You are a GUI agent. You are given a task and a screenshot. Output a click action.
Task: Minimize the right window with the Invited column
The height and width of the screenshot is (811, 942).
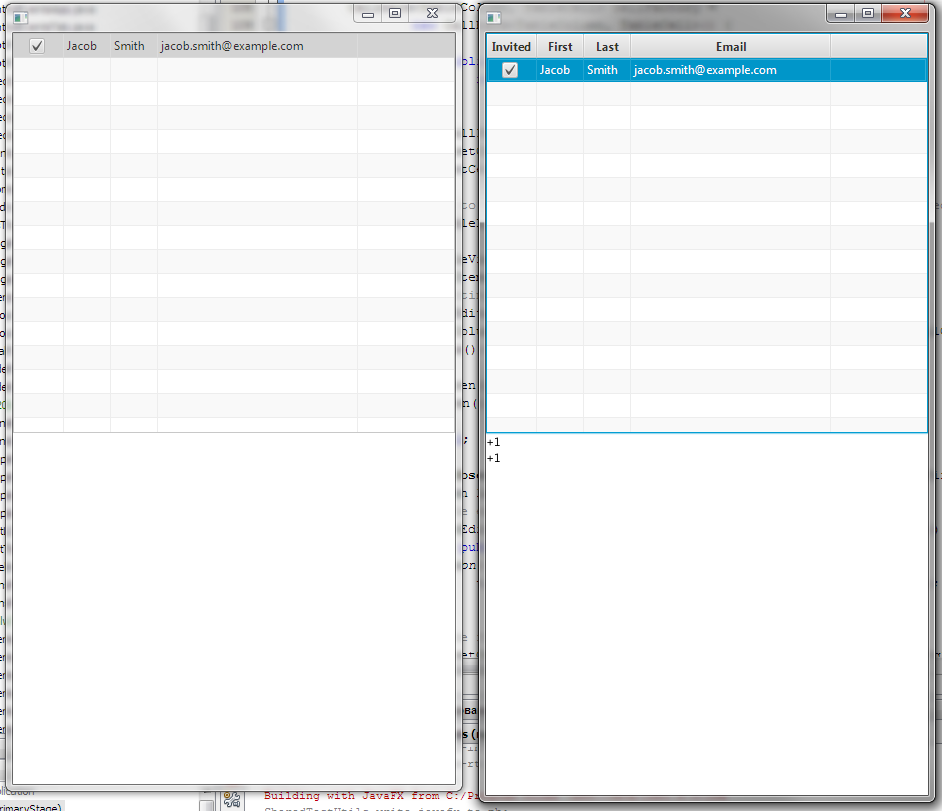(841, 14)
